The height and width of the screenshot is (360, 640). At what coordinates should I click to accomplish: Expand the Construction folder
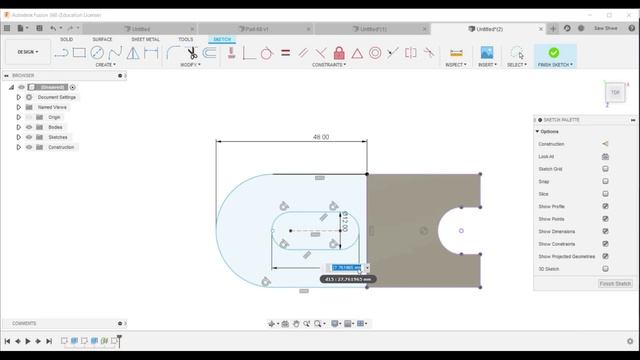18,147
